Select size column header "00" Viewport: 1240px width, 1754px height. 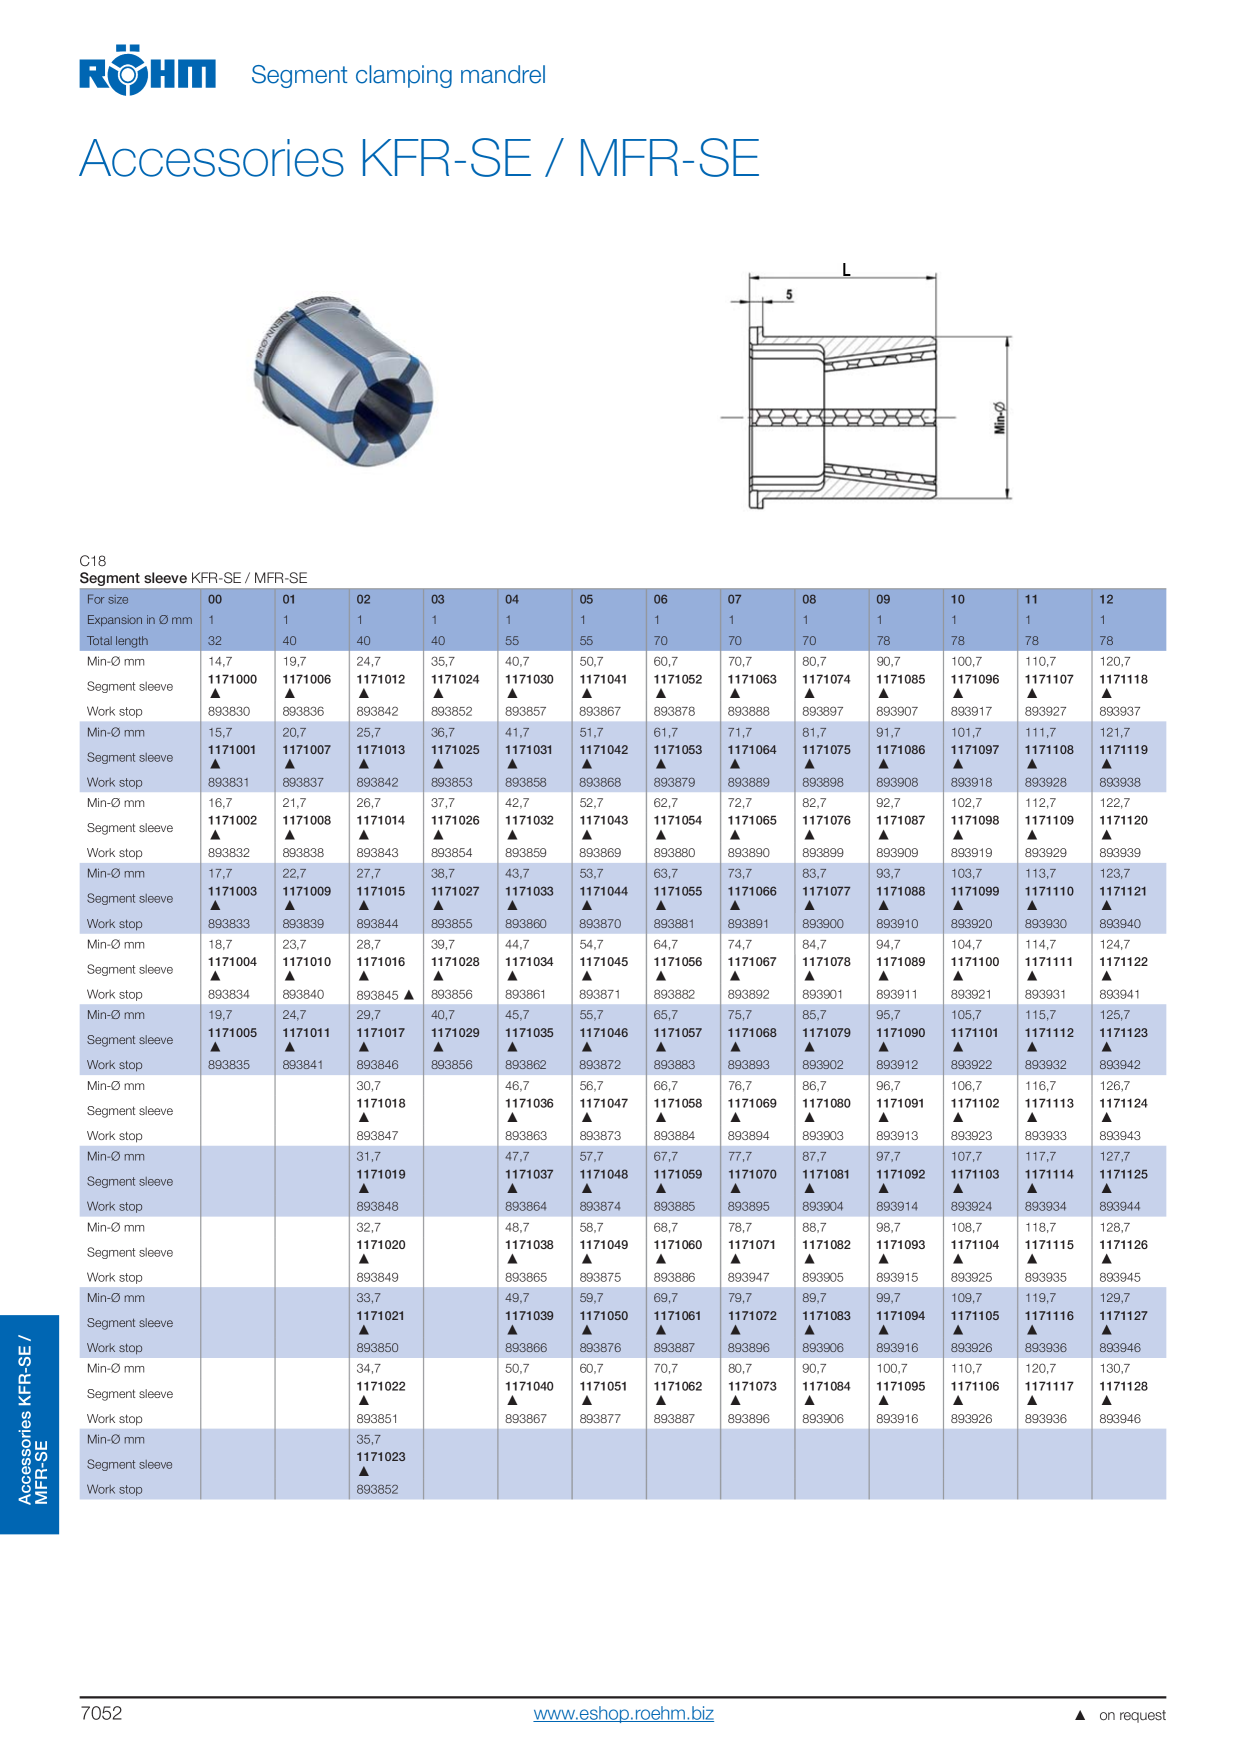tap(215, 600)
